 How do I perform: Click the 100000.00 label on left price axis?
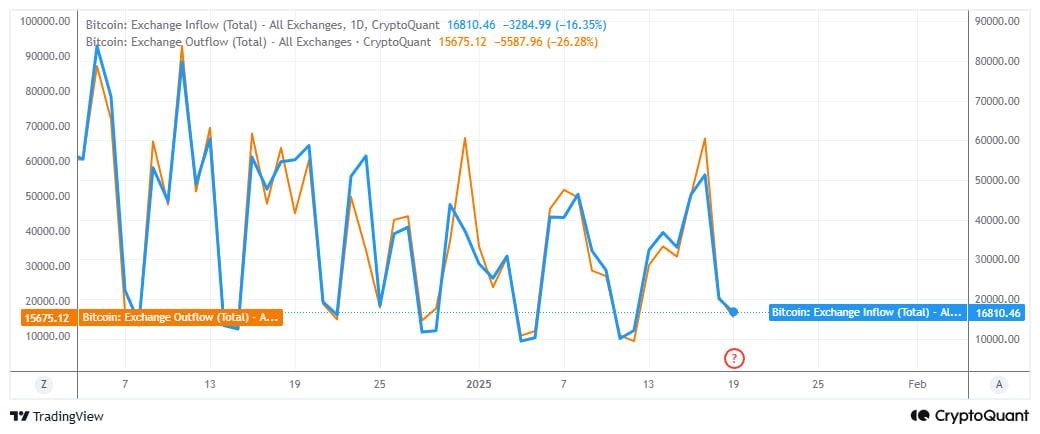45,21
